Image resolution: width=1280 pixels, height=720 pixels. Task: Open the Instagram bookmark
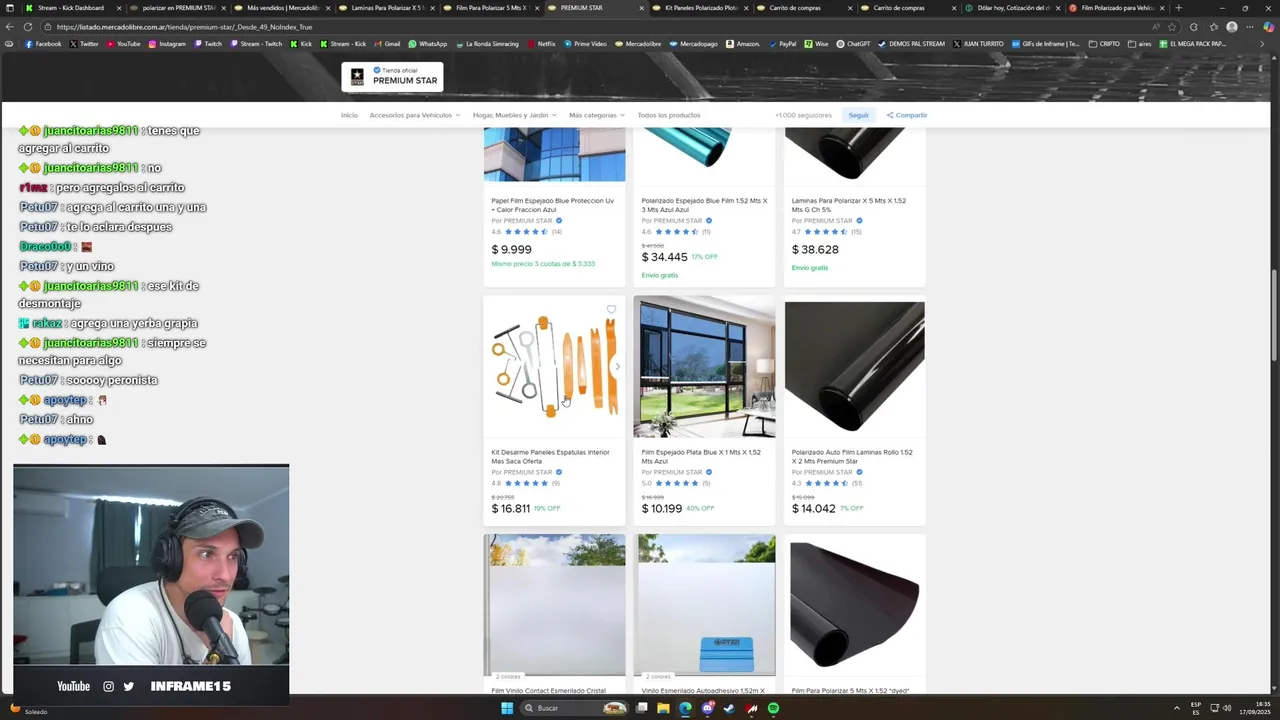click(x=166, y=44)
